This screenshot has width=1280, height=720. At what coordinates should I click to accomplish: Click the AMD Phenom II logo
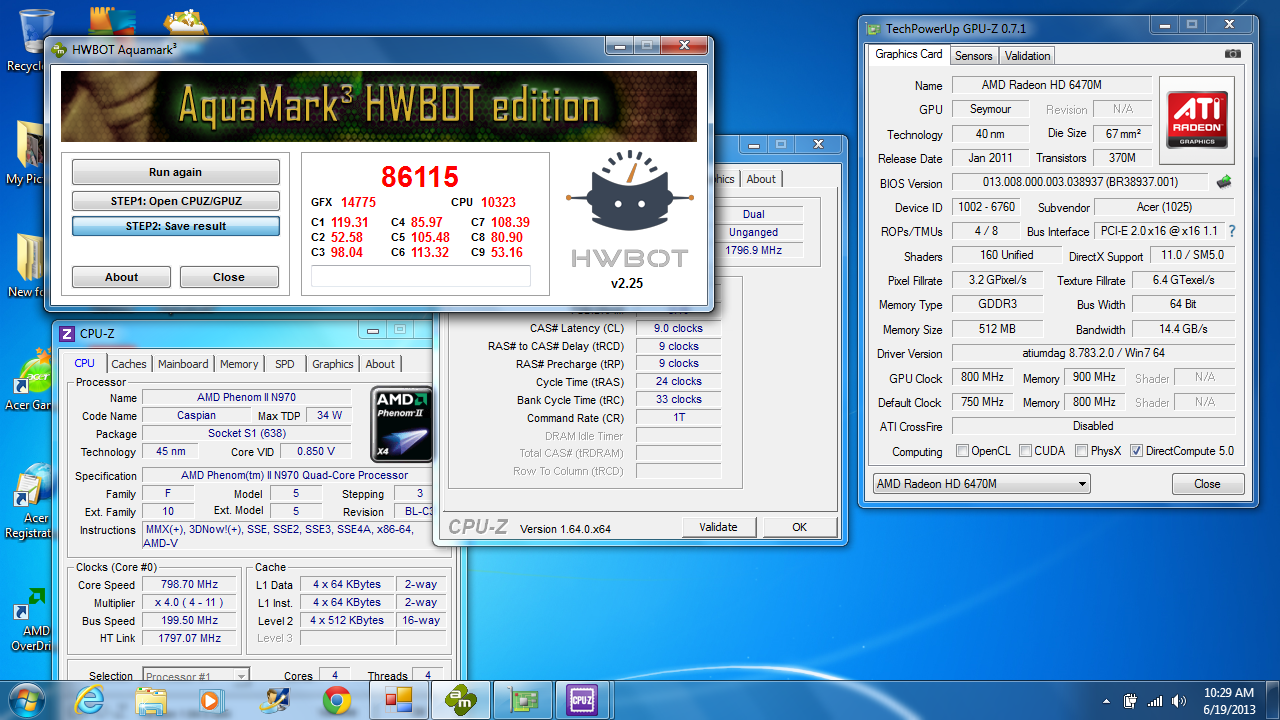(402, 425)
